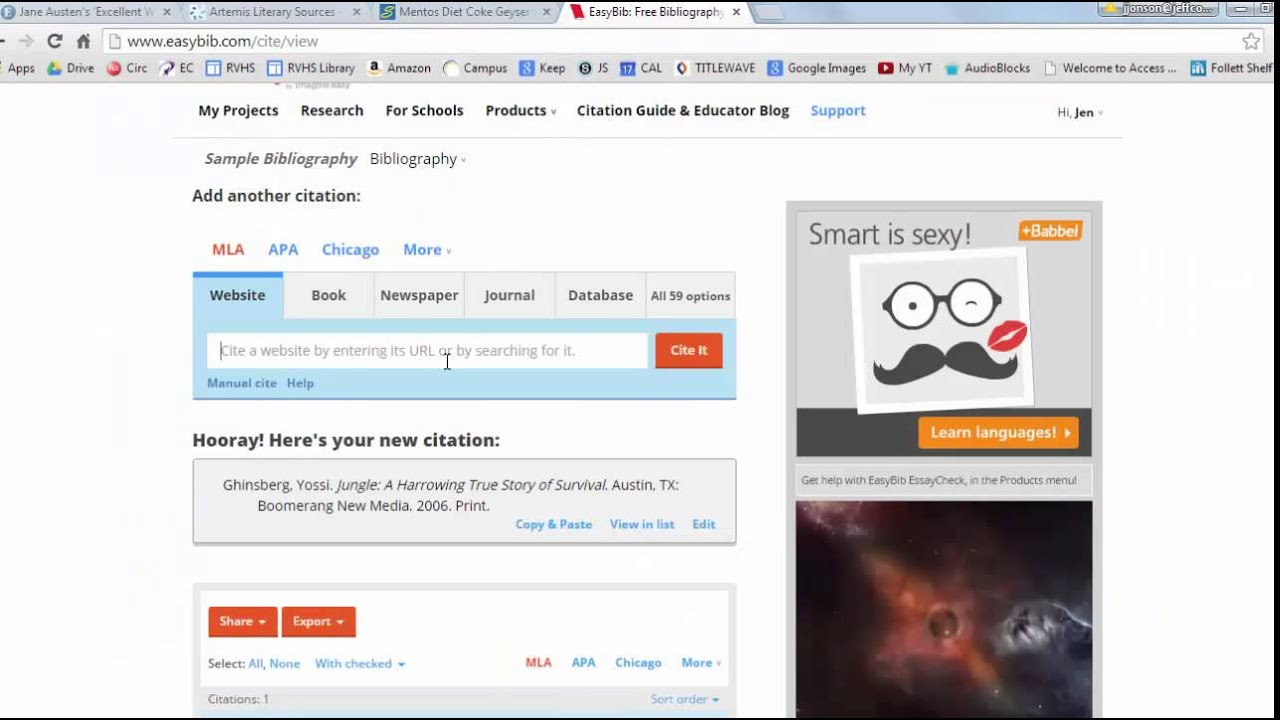Click the browser home icon
The width and height of the screenshot is (1280, 720).
tap(83, 41)
